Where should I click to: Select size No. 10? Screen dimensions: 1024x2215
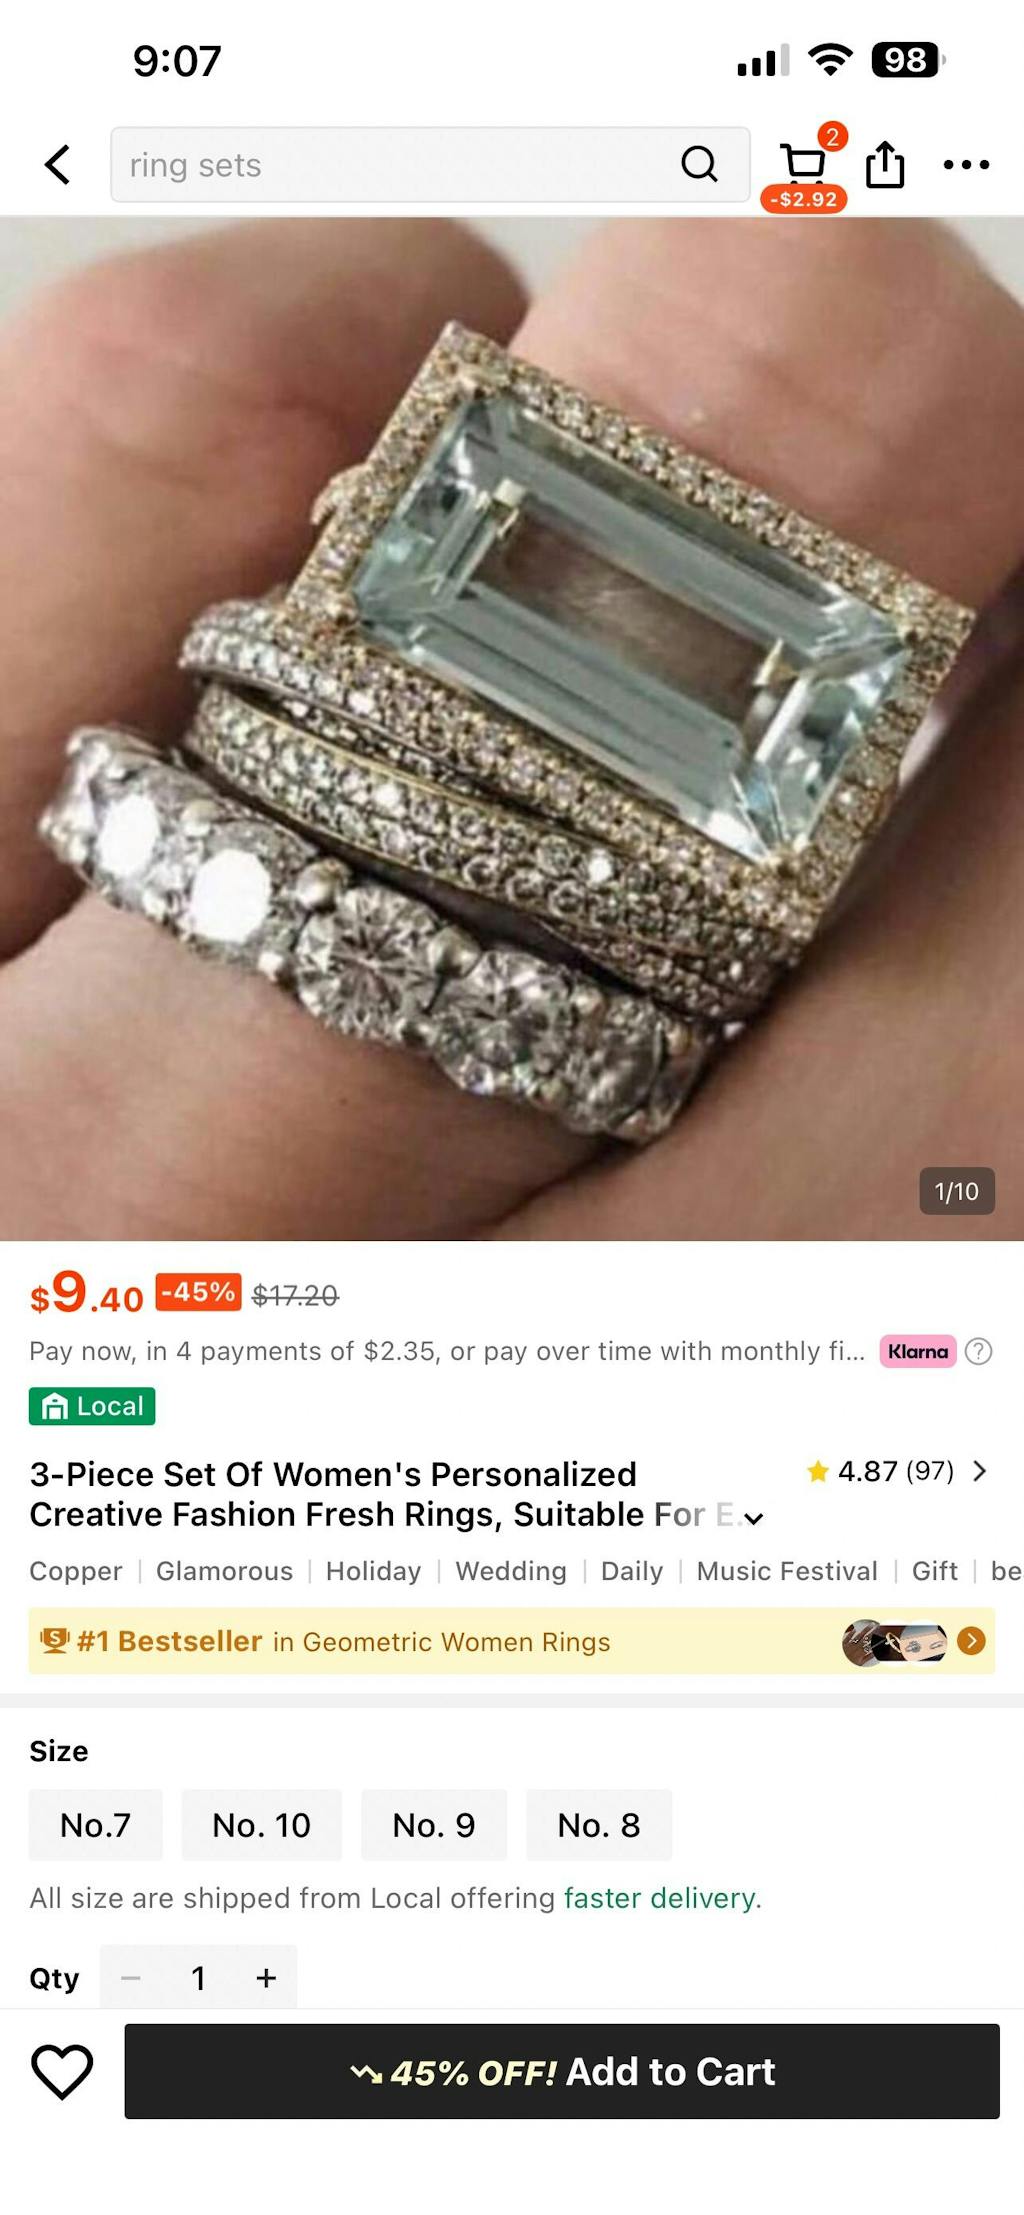click(262, 1825)
